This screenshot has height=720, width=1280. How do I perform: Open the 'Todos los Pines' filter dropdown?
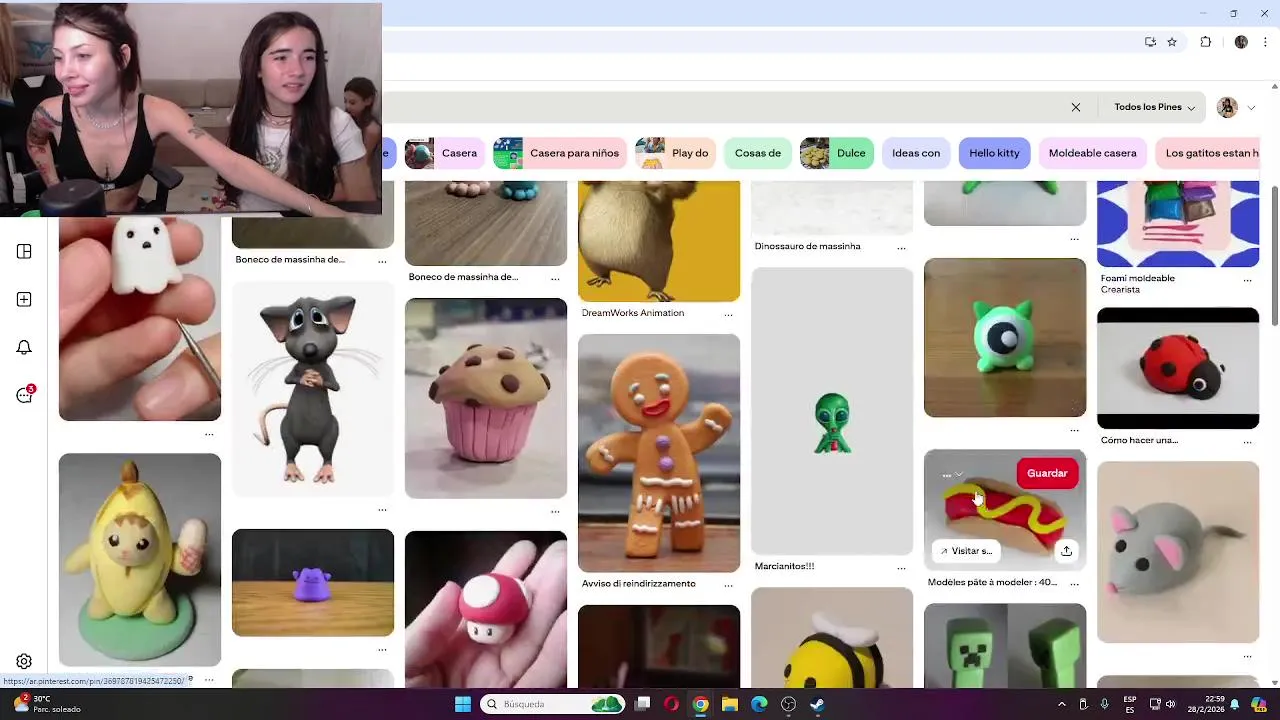(x=1154, y=107)
